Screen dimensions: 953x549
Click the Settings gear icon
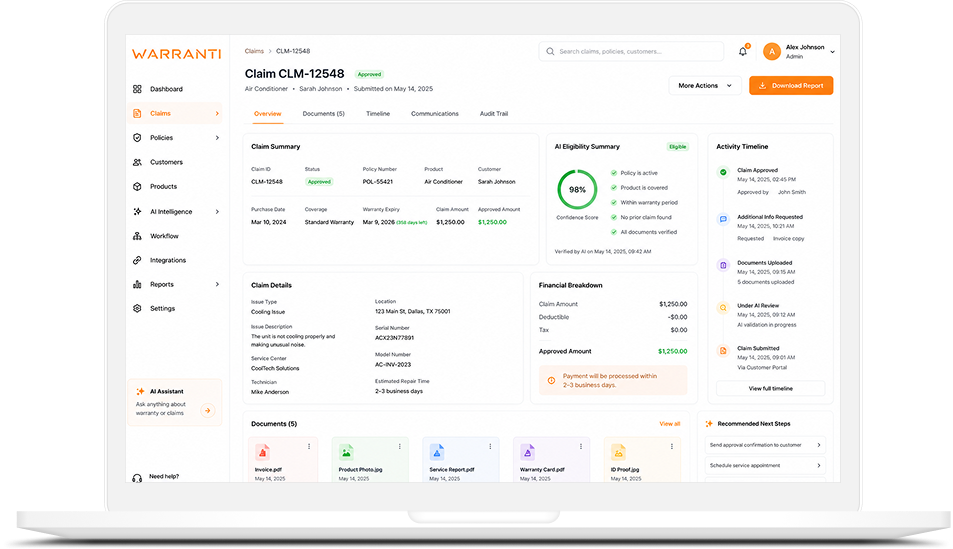point(137,308)
